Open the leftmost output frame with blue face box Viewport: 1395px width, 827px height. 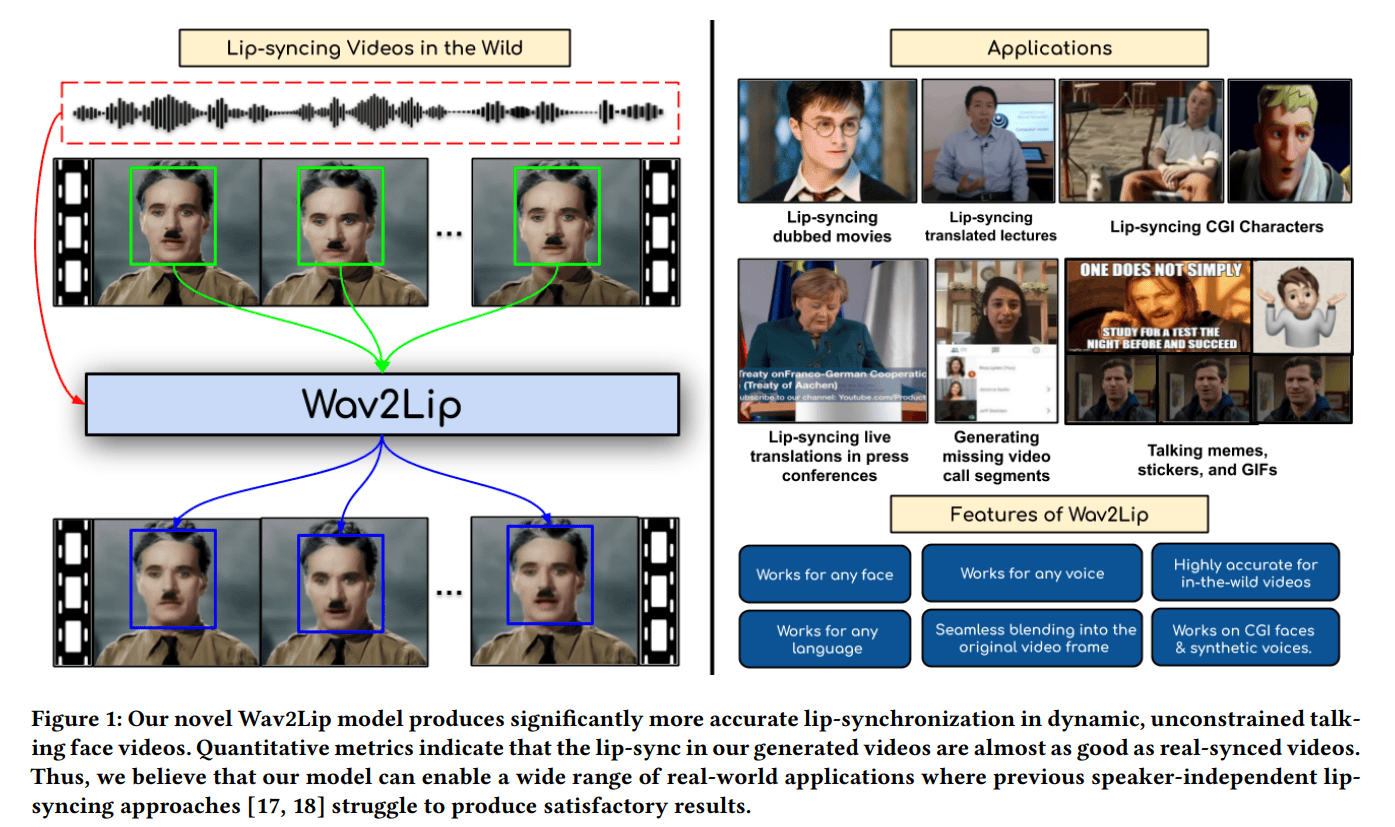pyautogui.click(x=176, y=592)
